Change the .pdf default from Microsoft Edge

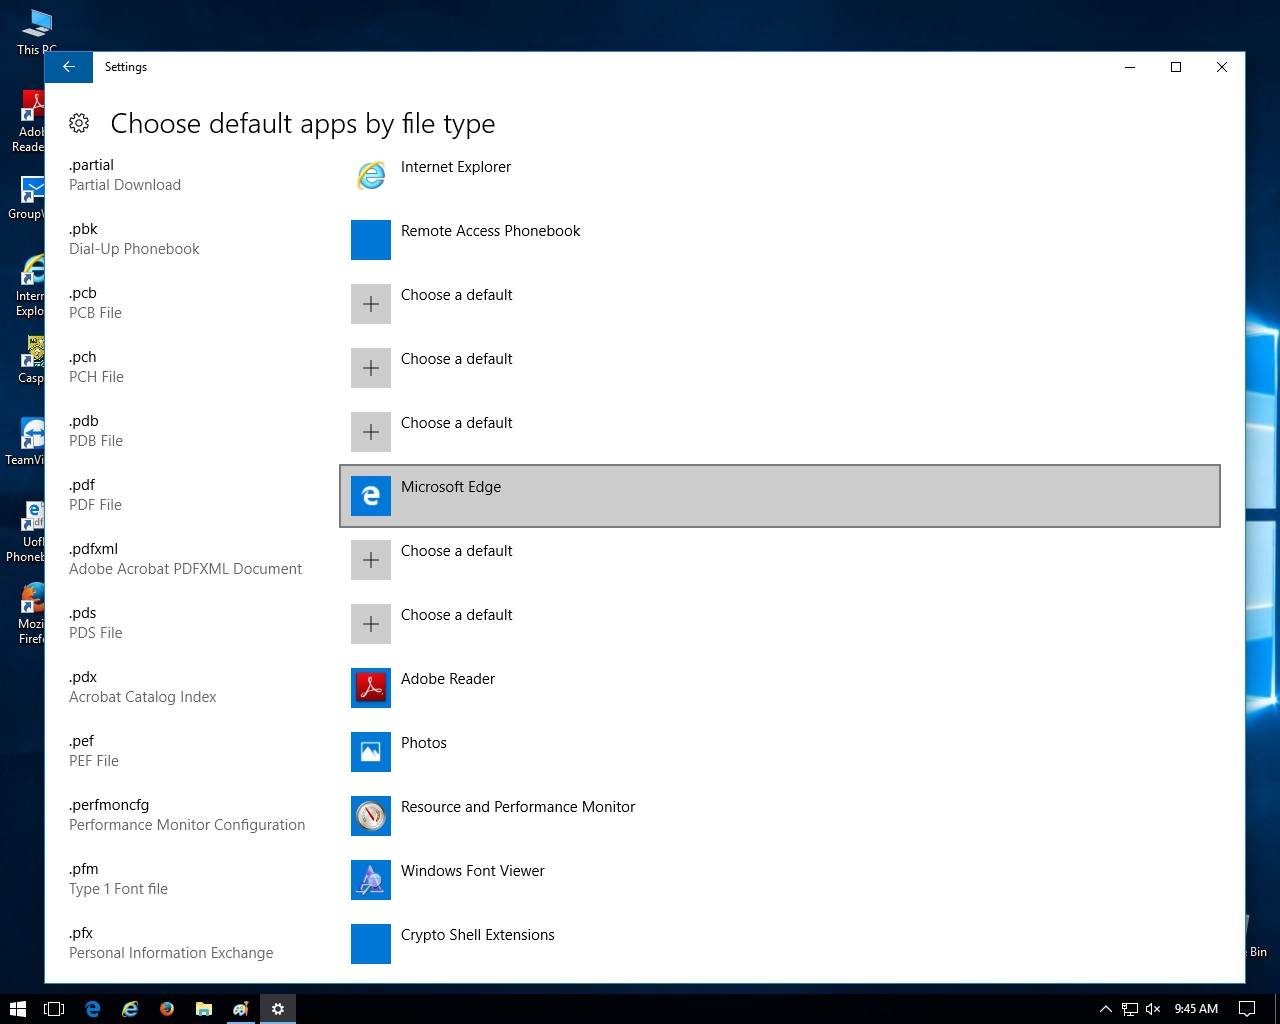coord(780,496)
